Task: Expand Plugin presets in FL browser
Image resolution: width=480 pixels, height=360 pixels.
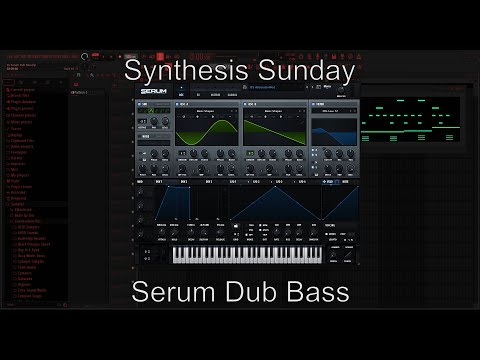Action: [20, 109]
